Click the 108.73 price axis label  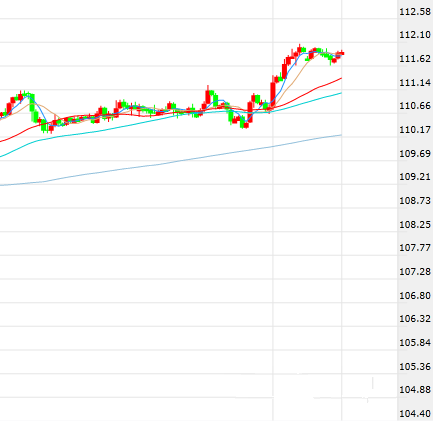(415, 201)
